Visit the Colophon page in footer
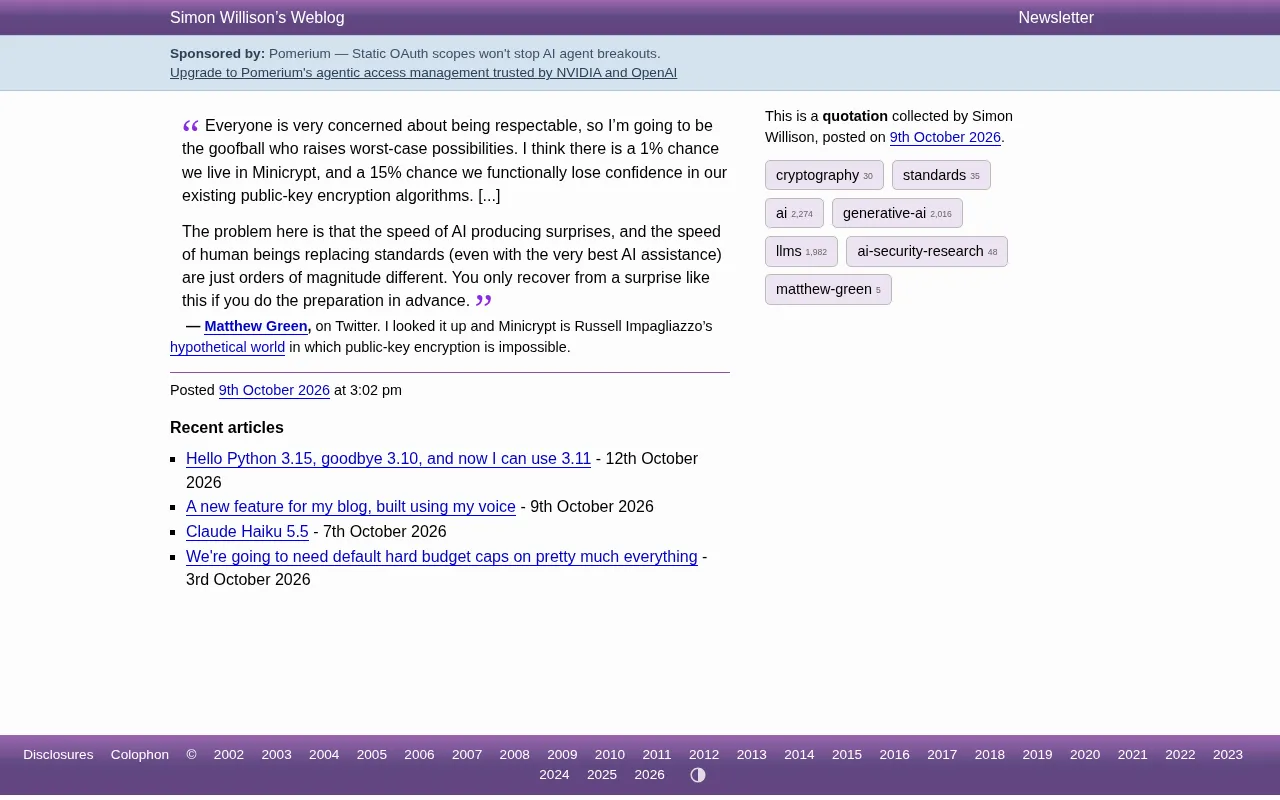Image resolution: width=1280 pixels, height=800 pixels. pyautogui.click(x=140, y=755)
